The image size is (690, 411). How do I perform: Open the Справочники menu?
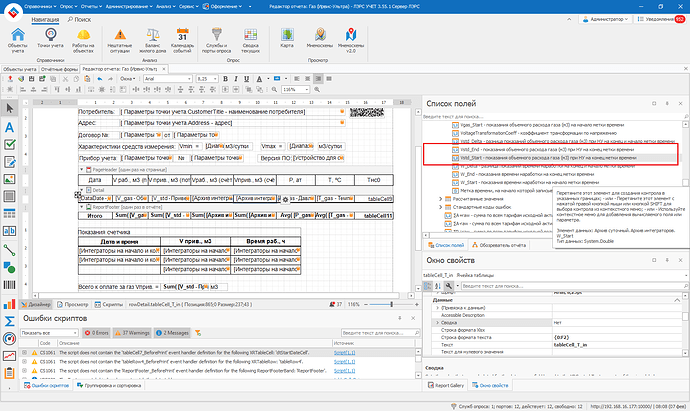click(x=40, y=6)
